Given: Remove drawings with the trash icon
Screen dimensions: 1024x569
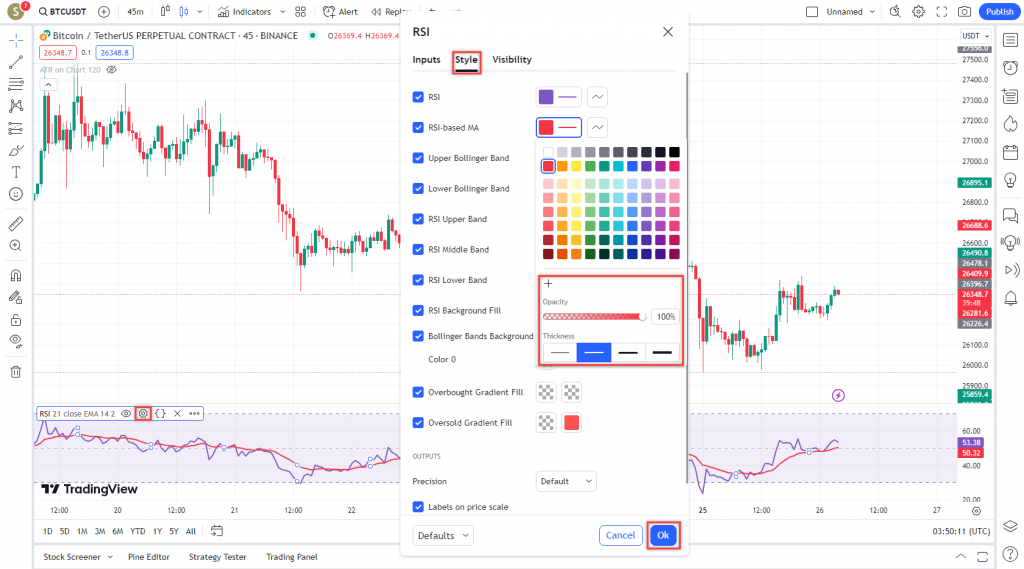Looking at the screenshot, I should pos(16,372).
